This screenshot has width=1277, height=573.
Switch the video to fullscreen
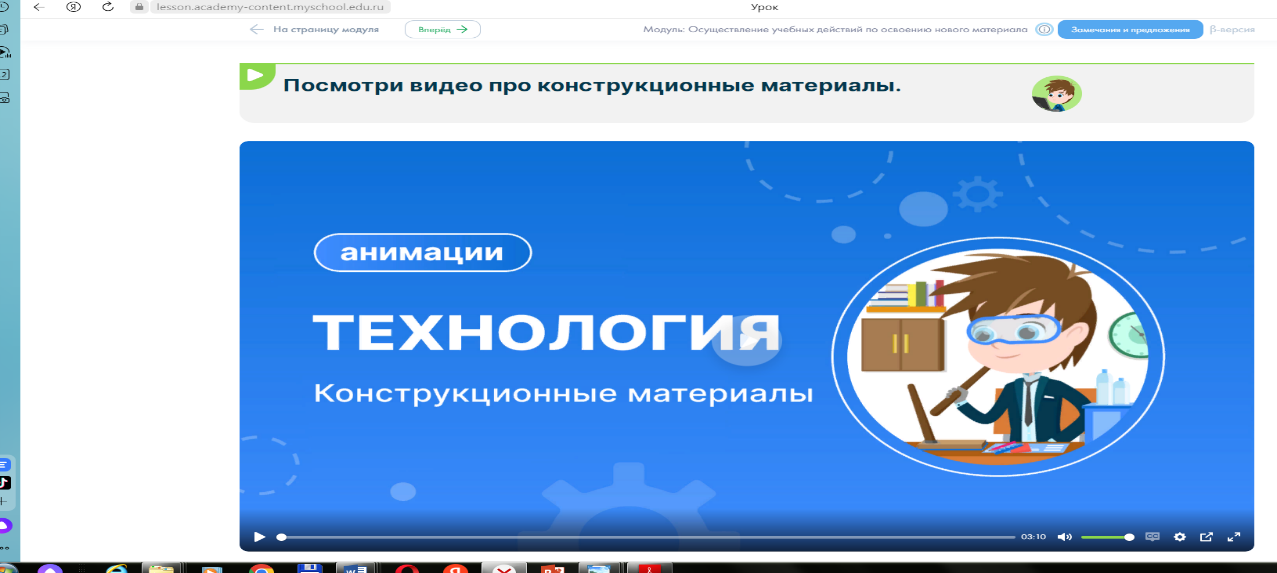click(1233, 537)
